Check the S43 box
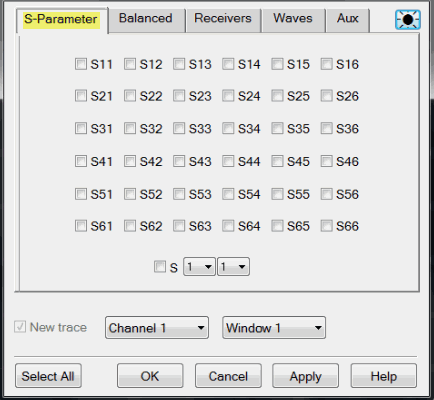This screenshot has width=434, height=400. 179,161
